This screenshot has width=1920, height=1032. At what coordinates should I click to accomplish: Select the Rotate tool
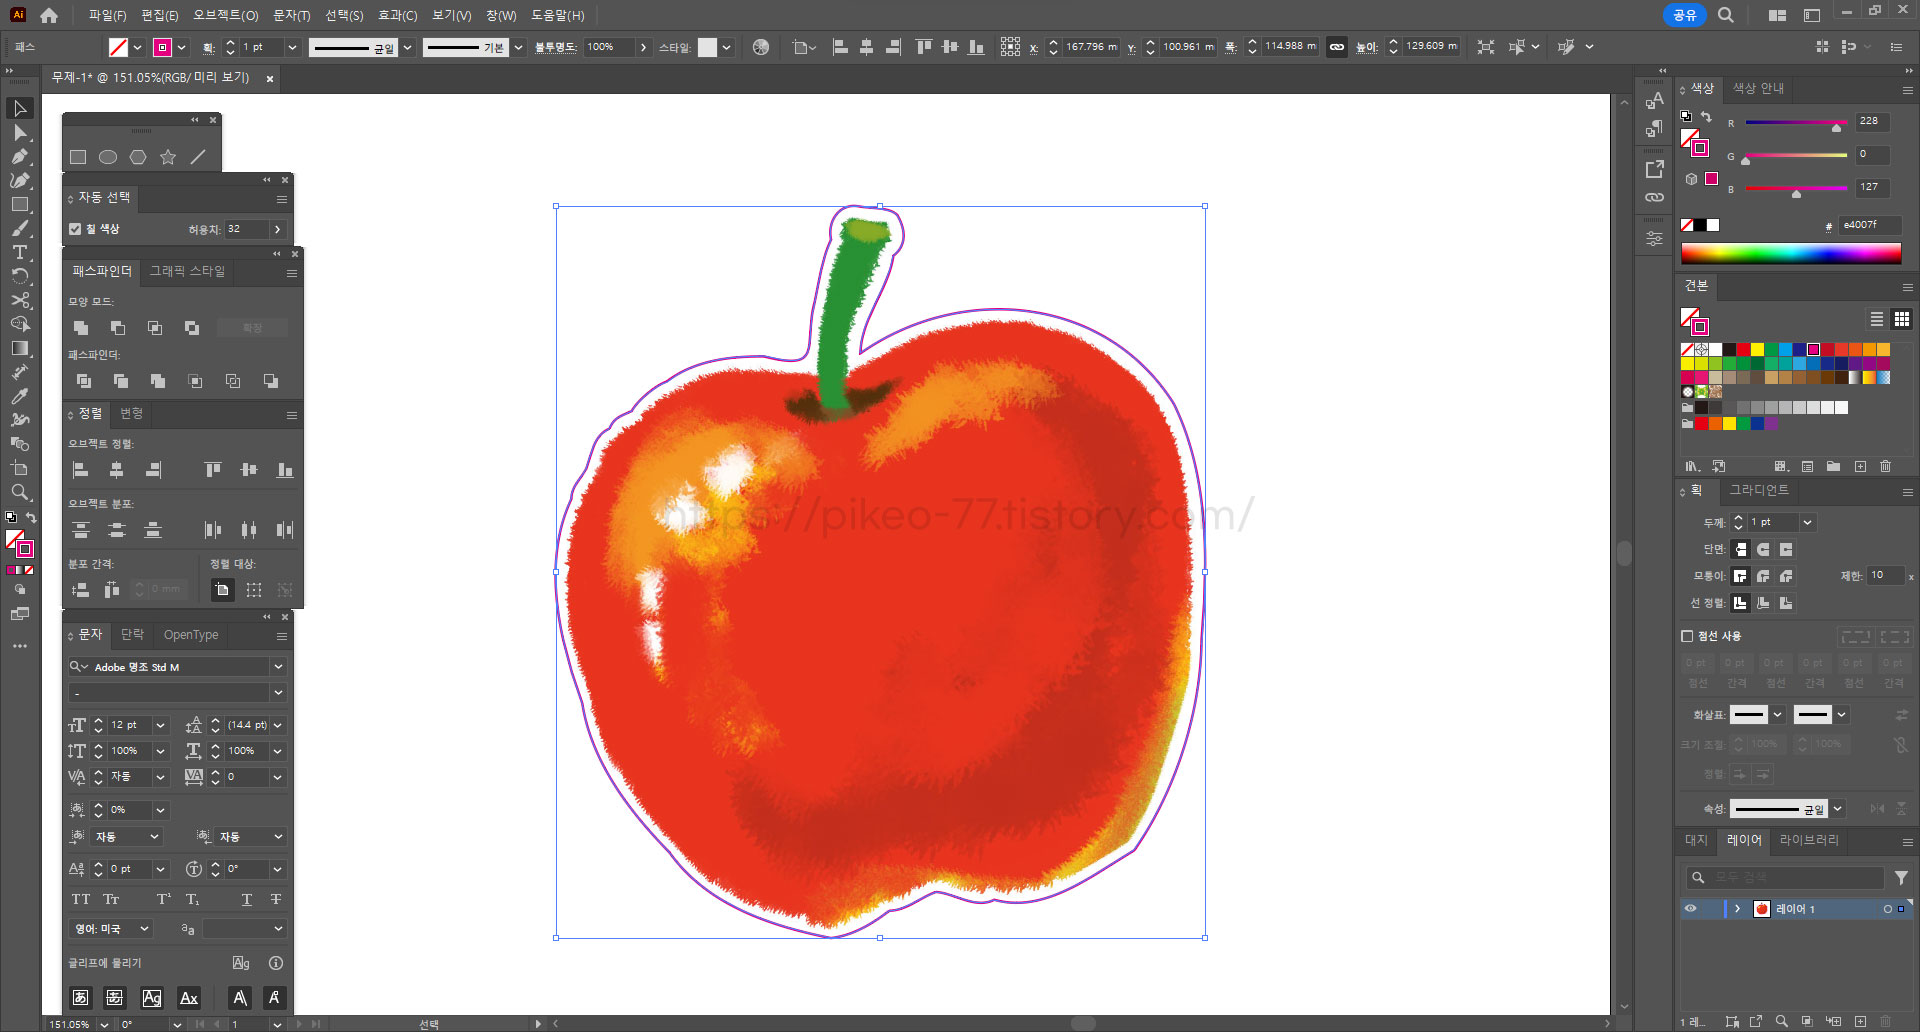click(19, 276)
